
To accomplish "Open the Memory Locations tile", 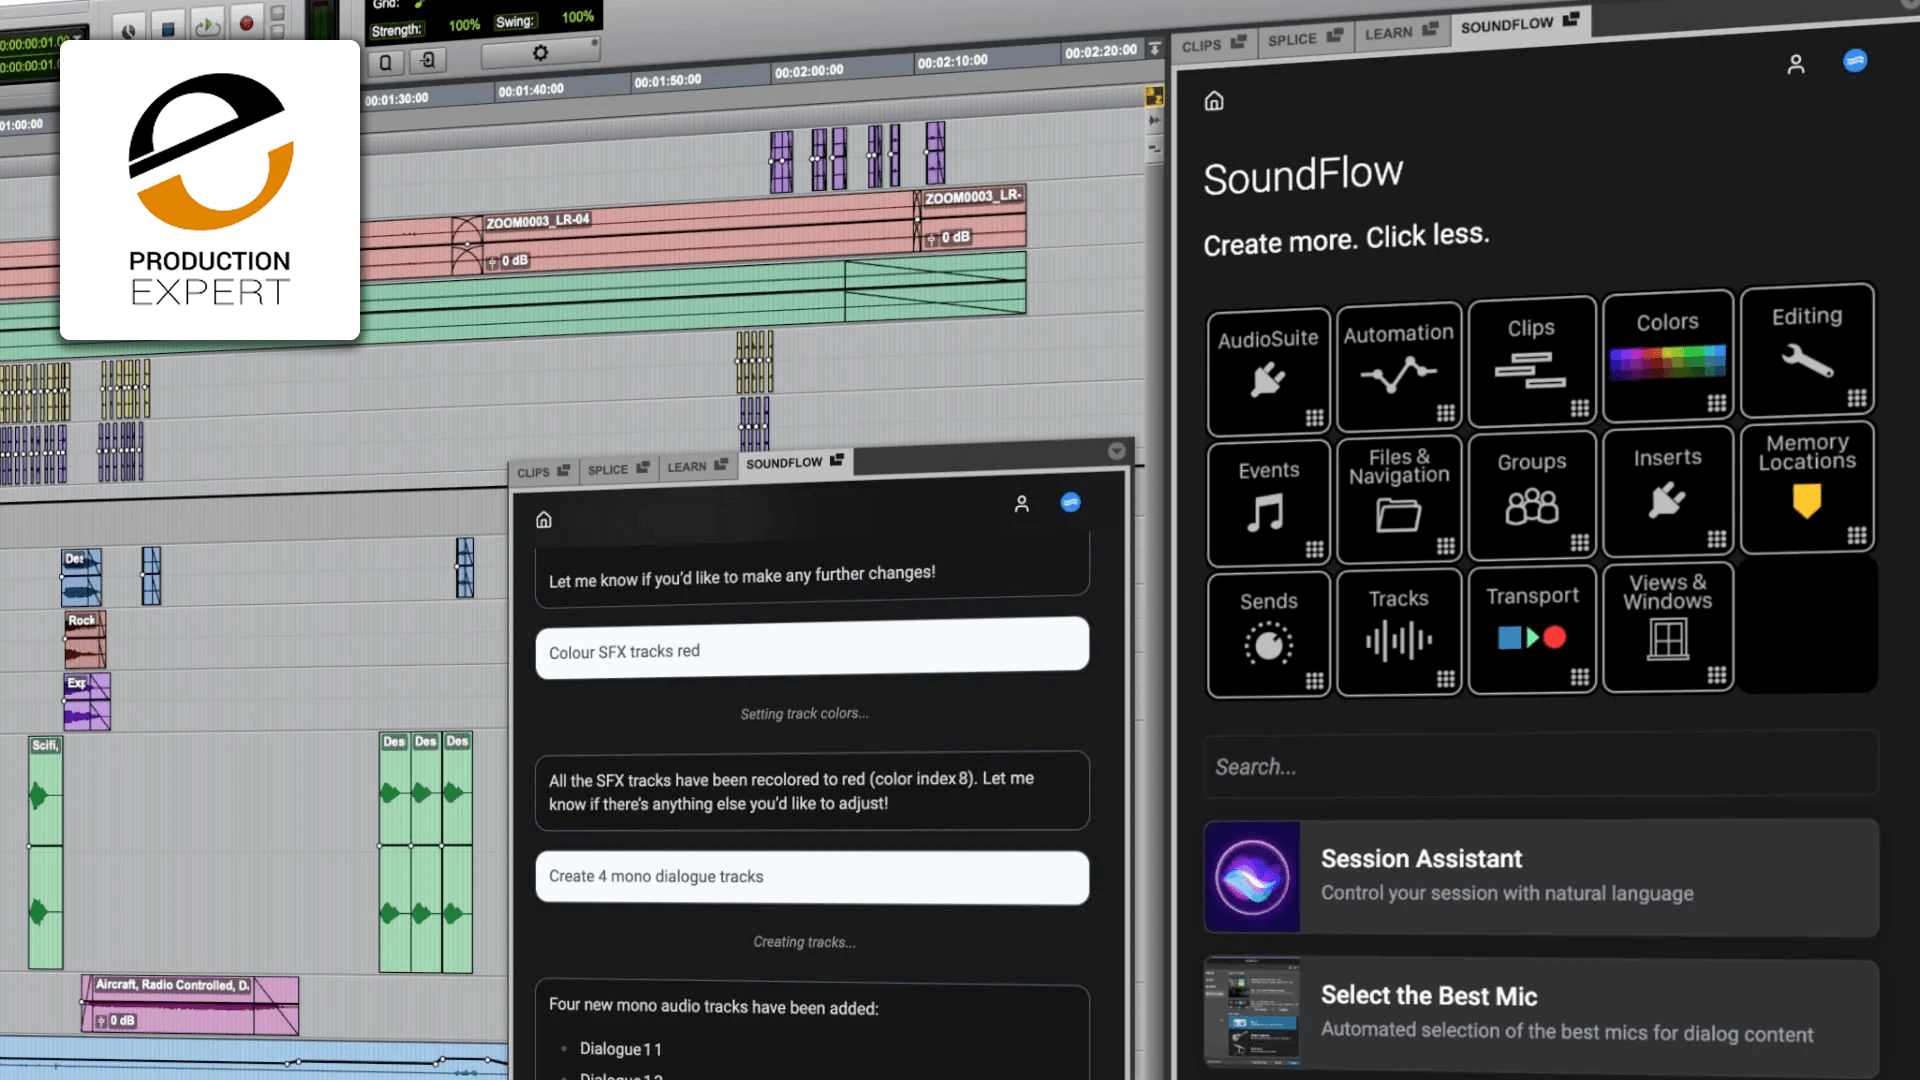I will pos(1806,487).
